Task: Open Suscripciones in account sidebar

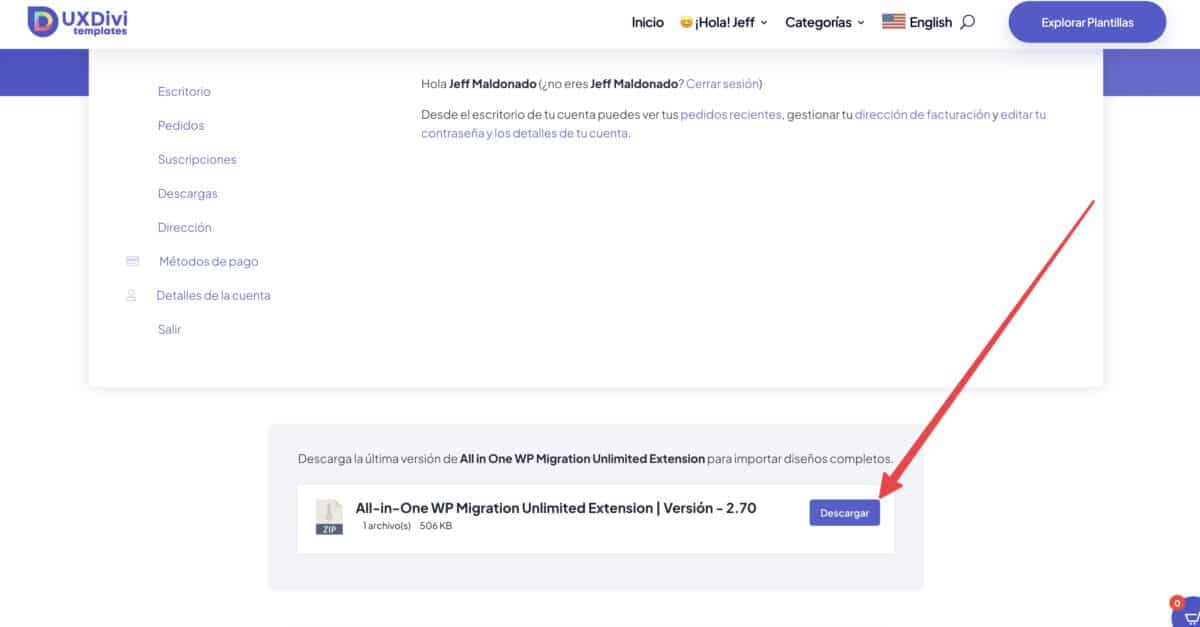Action: point(197,159)
